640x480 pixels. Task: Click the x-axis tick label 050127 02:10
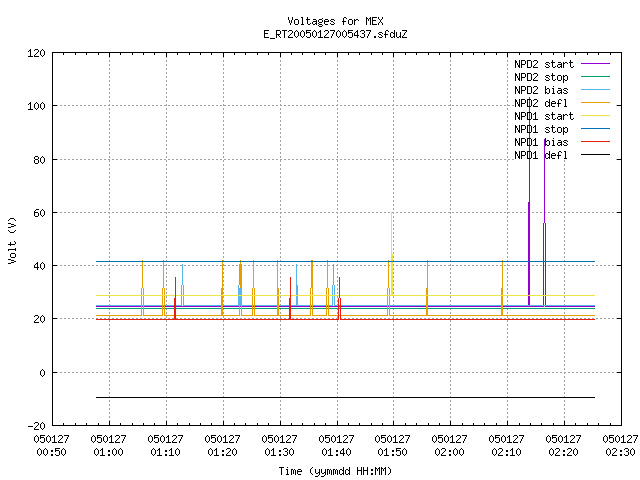tap(507, 446)
